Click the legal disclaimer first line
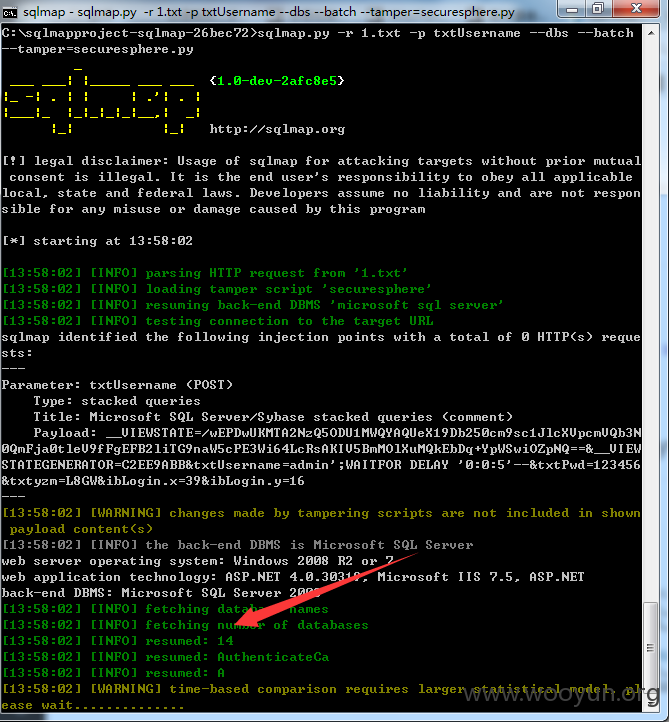Screen dimensions: 669x722 click(x=321, y=161)
